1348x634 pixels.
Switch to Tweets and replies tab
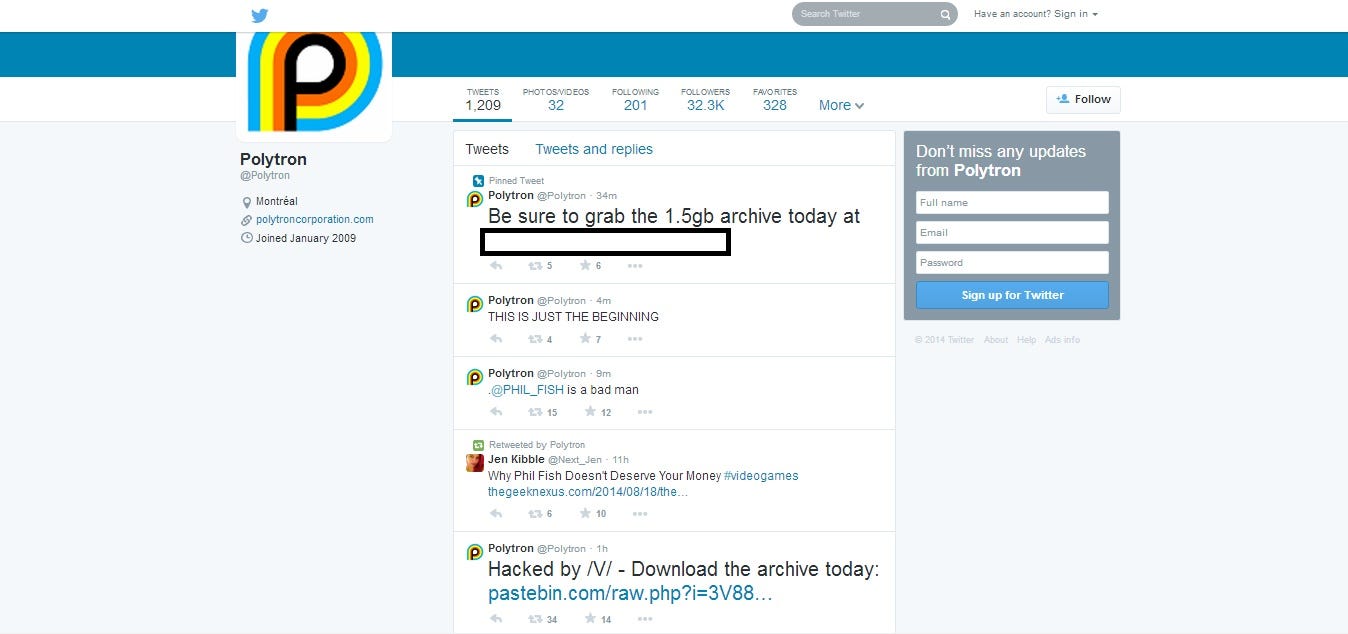(x=594, y=149)
